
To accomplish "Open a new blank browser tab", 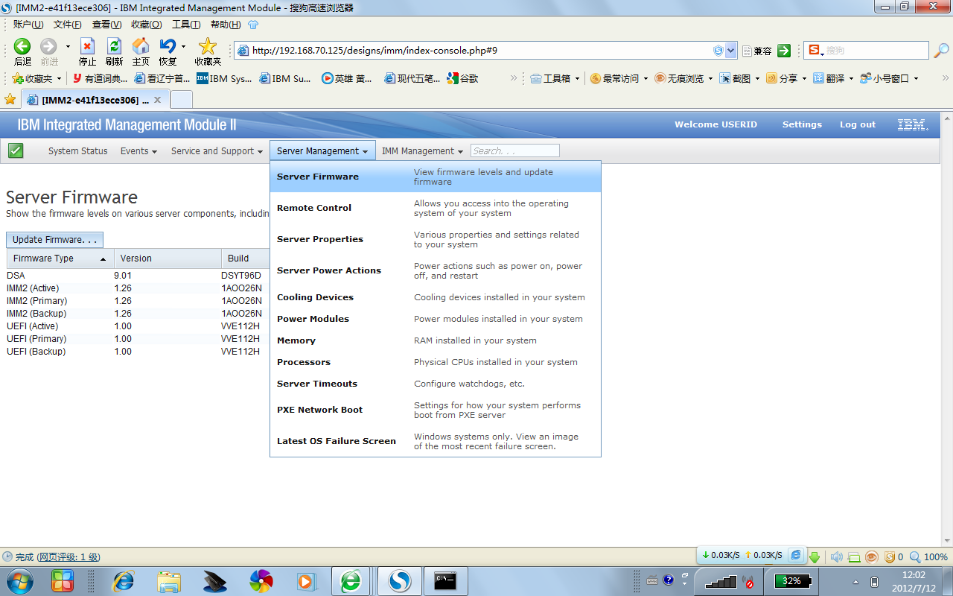I will click(x=181, y=100).
